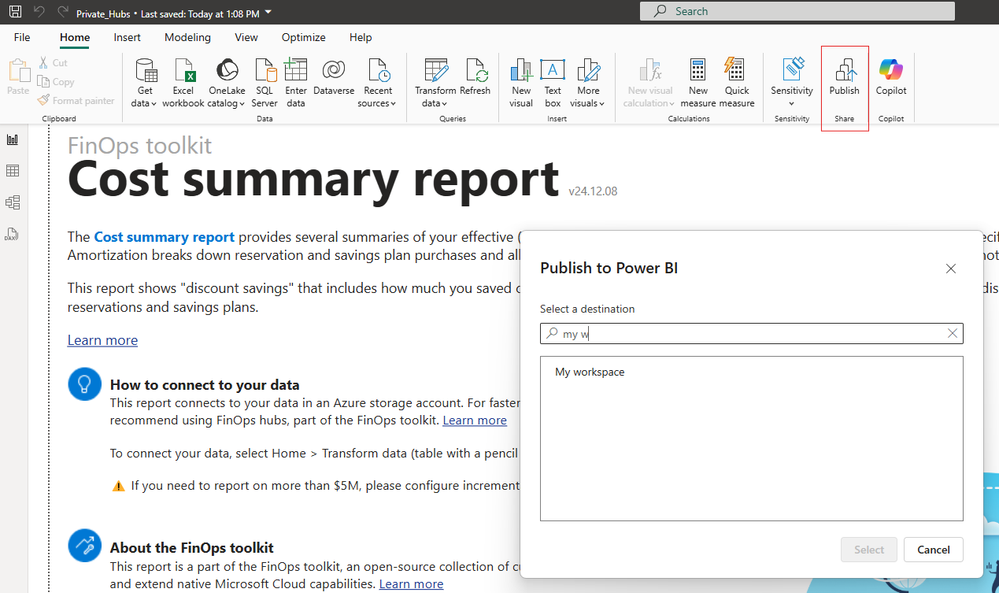Click the lightbulb How to connect icon
The width and height of the screenshot is (999, 593).
[85, 384]
